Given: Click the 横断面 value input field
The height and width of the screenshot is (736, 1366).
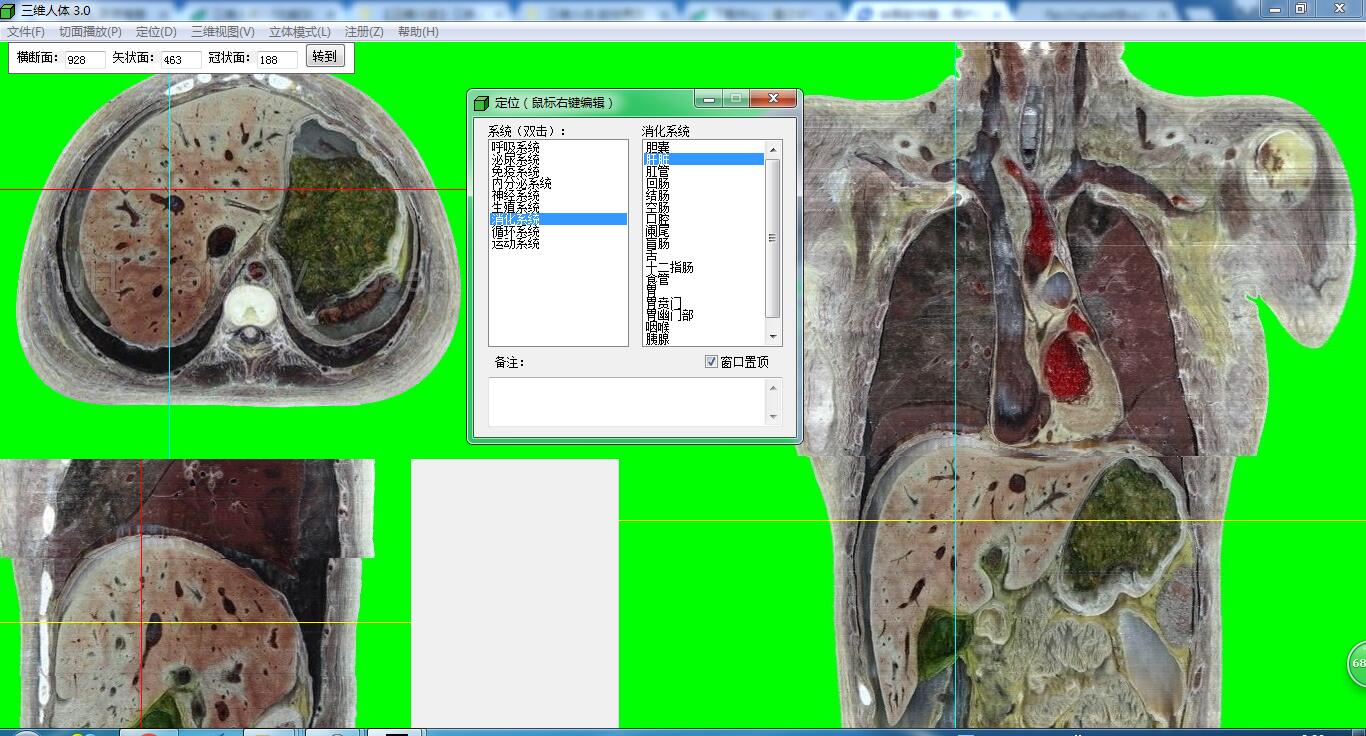Looking at the screenshot, I should [84, 60].
